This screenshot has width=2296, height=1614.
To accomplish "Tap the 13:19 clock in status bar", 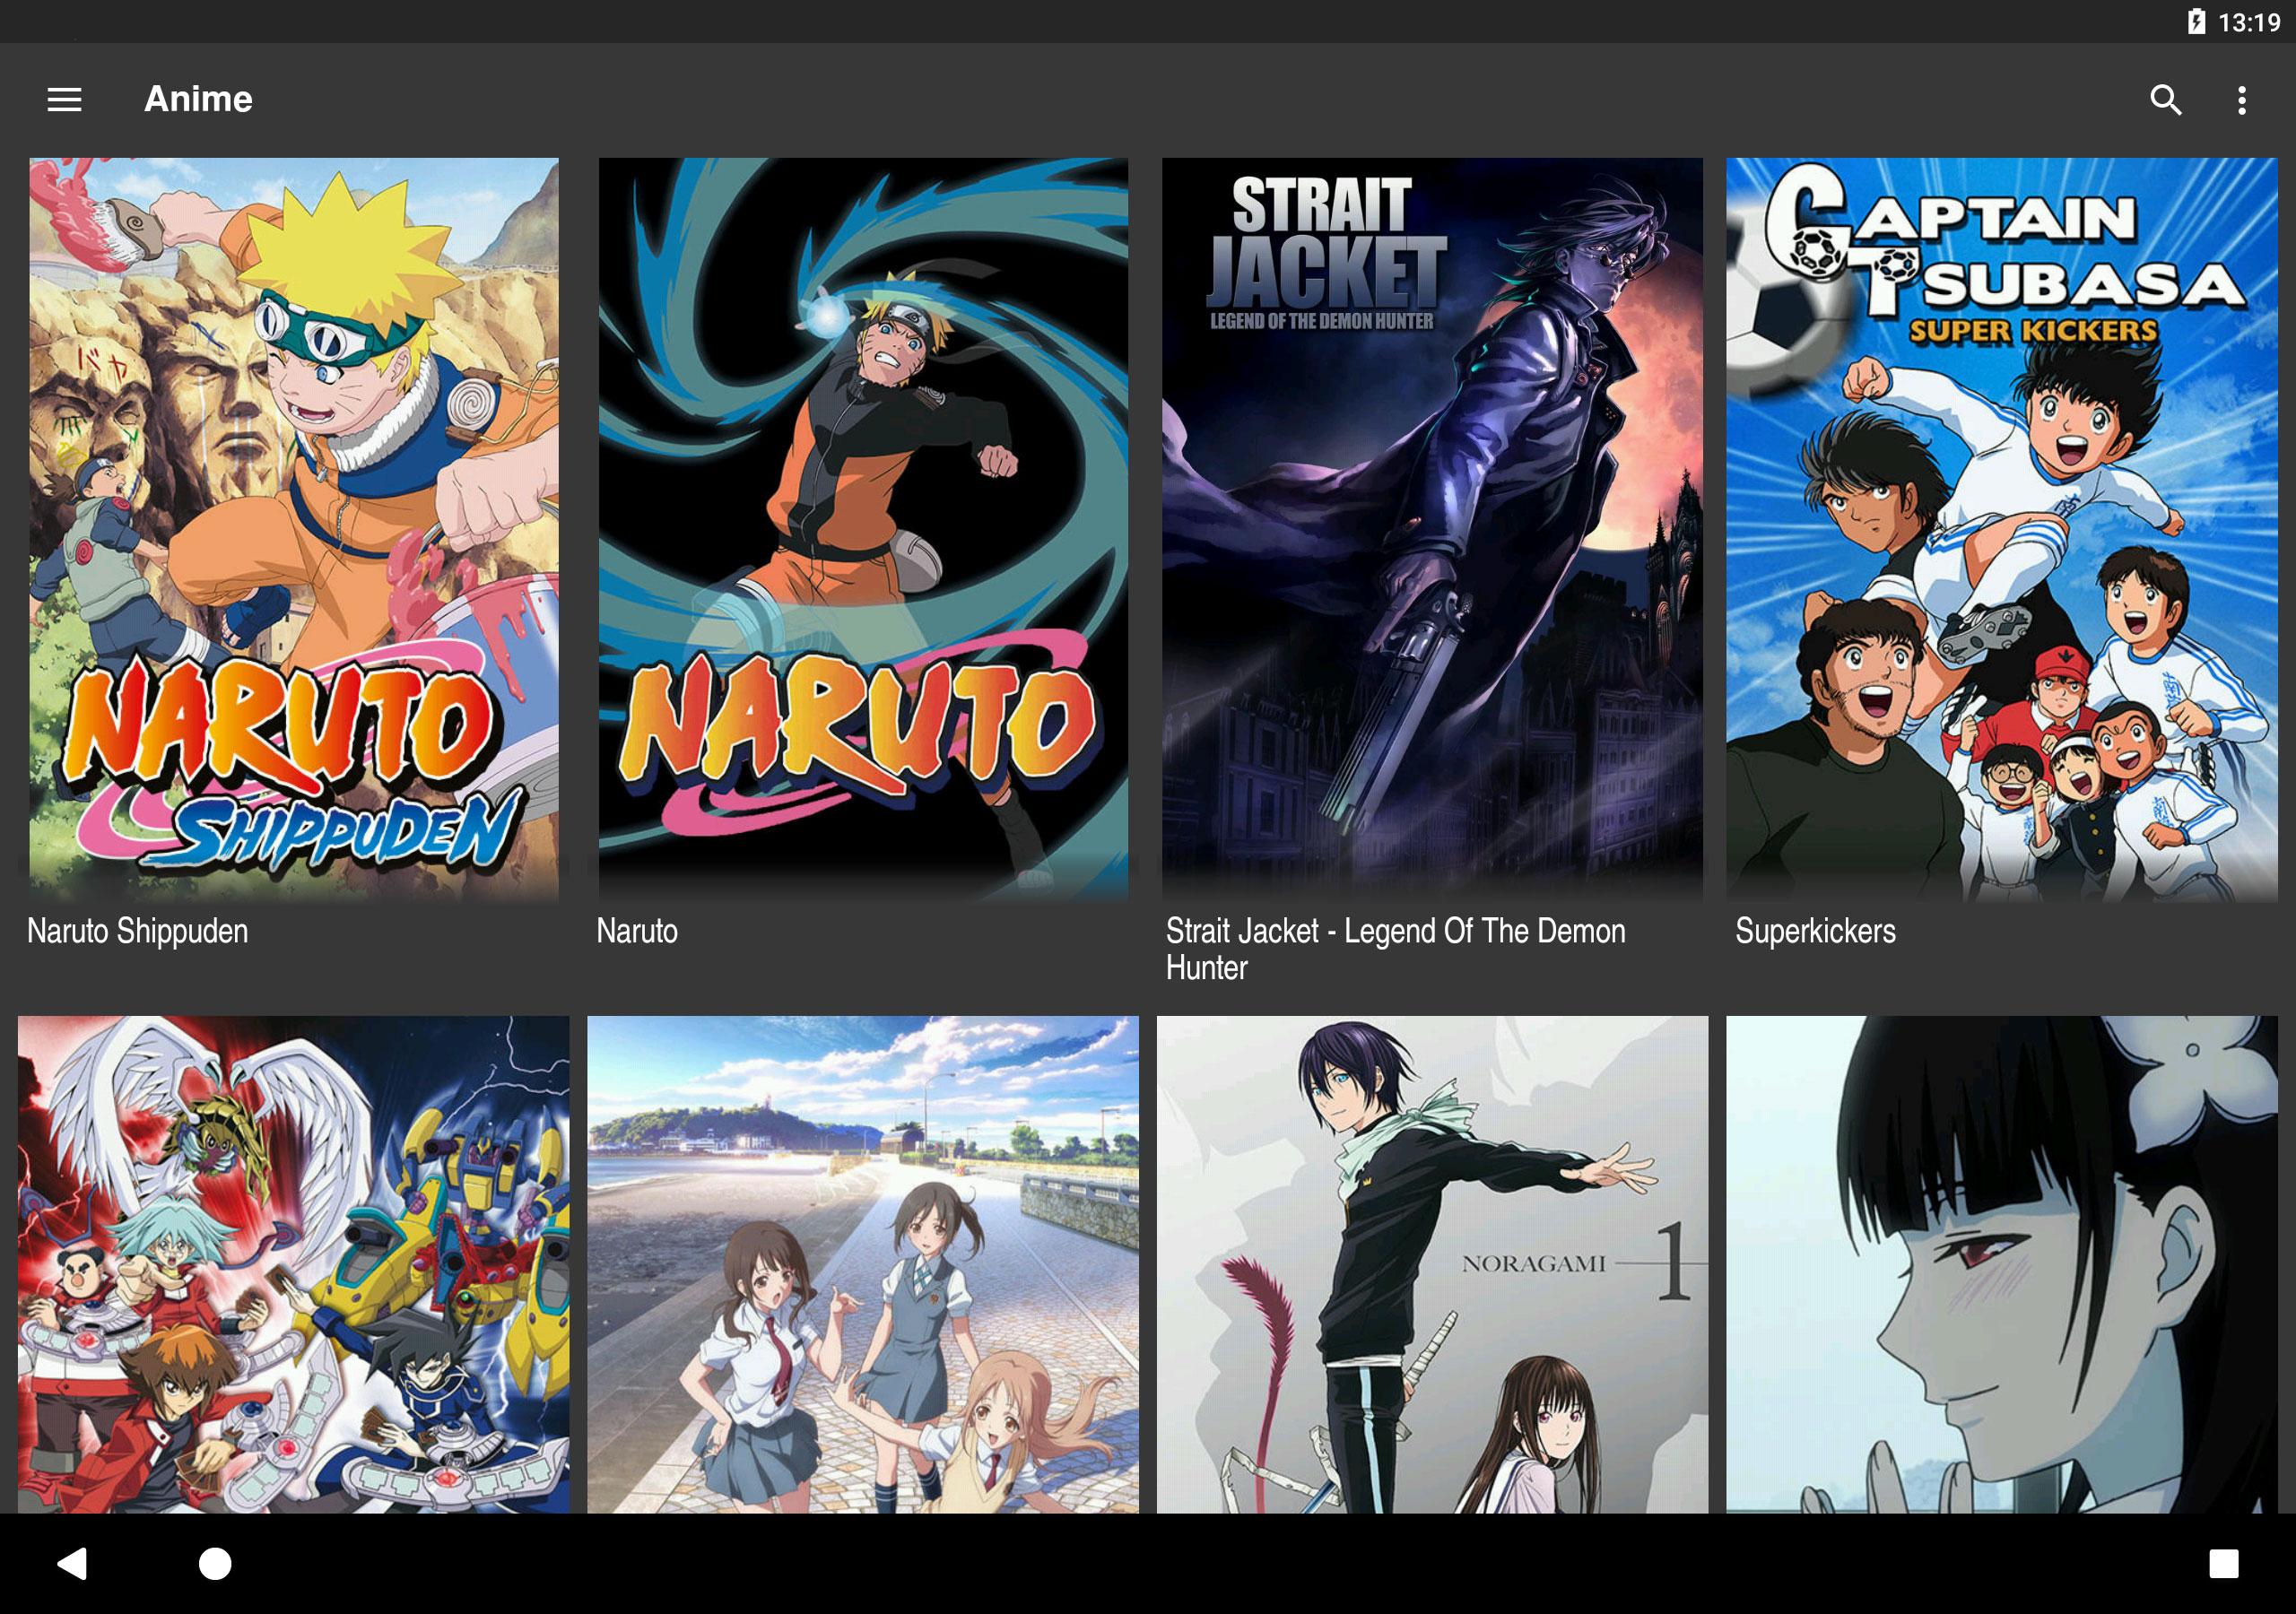I will point(2249,22).
